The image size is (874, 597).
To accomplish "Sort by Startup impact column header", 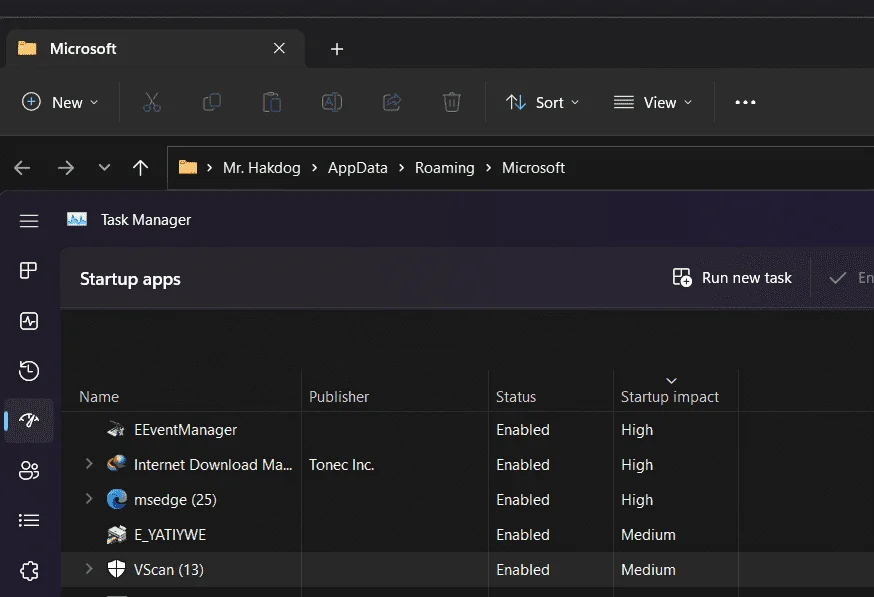I will pyautogui.click(x=669, y=397).
